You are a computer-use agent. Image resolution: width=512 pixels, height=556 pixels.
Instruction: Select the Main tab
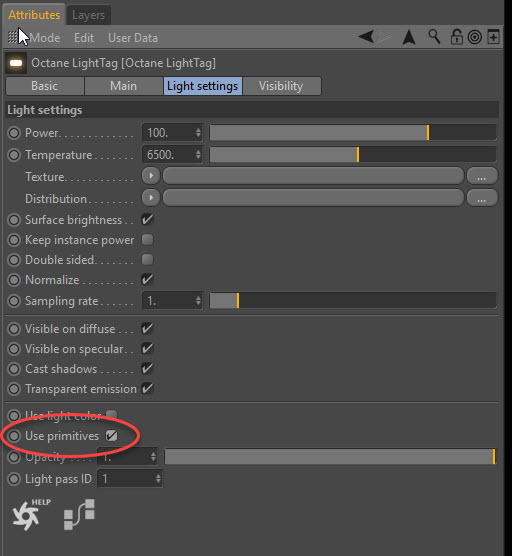123,86
